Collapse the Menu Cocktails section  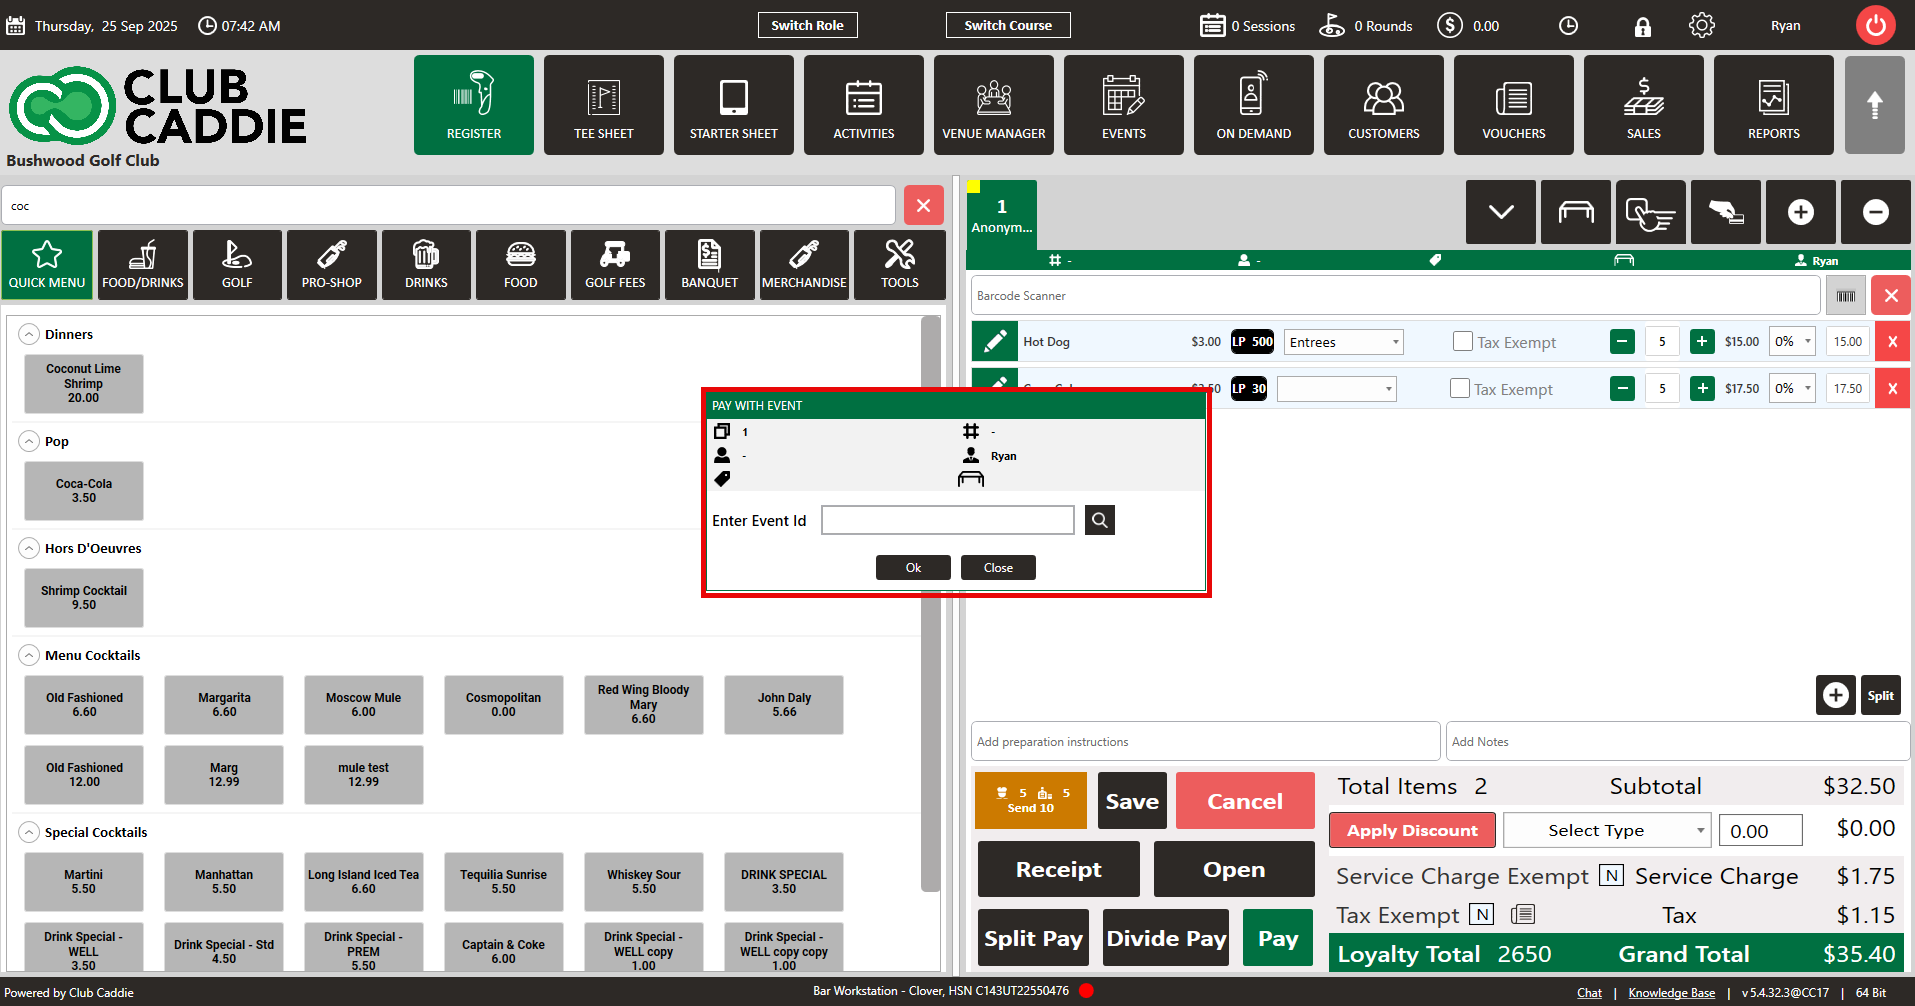tap(30, 656)
